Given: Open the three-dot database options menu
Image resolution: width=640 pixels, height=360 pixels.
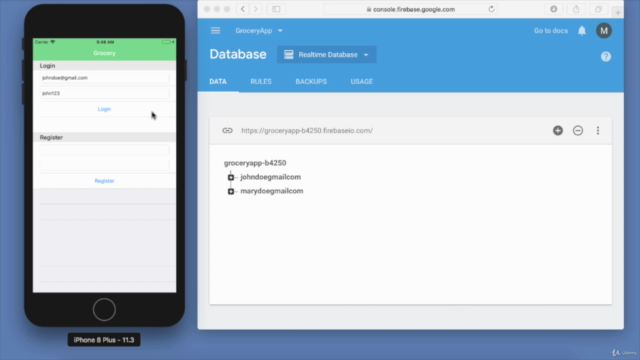Looking at the screenshot, I should [x=598, y=131].
